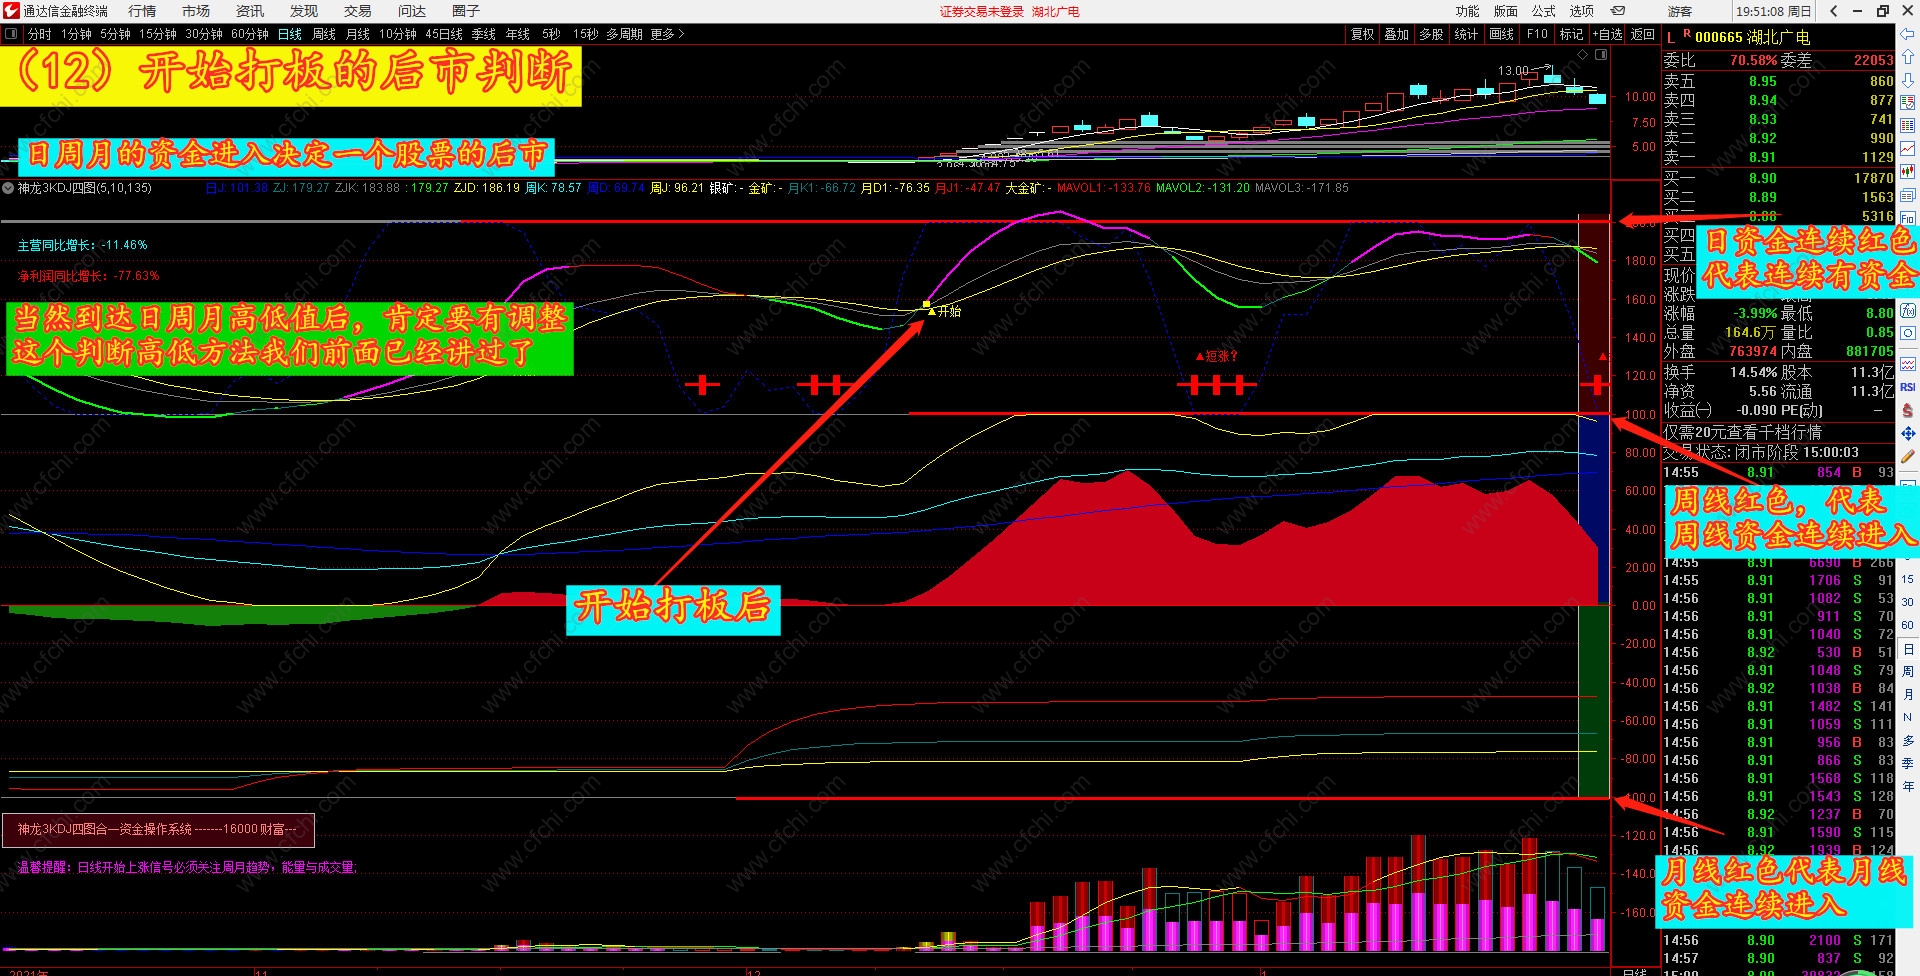The height and width of the screenshot is (976, 1920).
Task: Click the 叠加 overlay button
Action: (1397, 34)
